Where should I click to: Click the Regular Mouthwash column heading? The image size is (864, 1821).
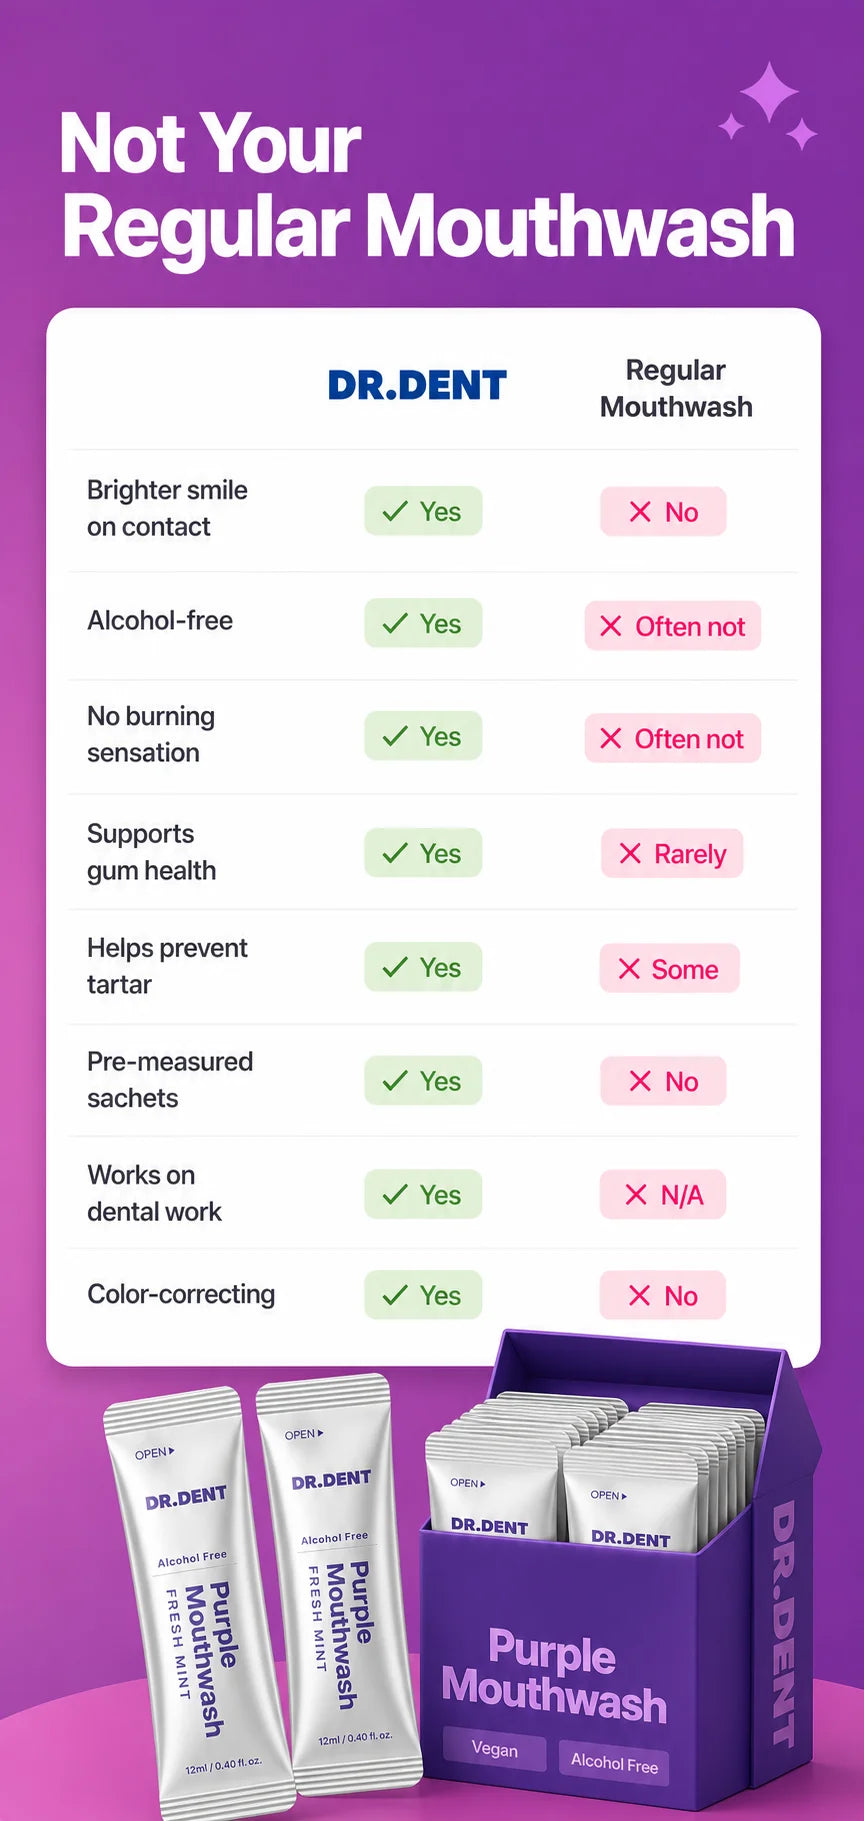coord(676,388)
